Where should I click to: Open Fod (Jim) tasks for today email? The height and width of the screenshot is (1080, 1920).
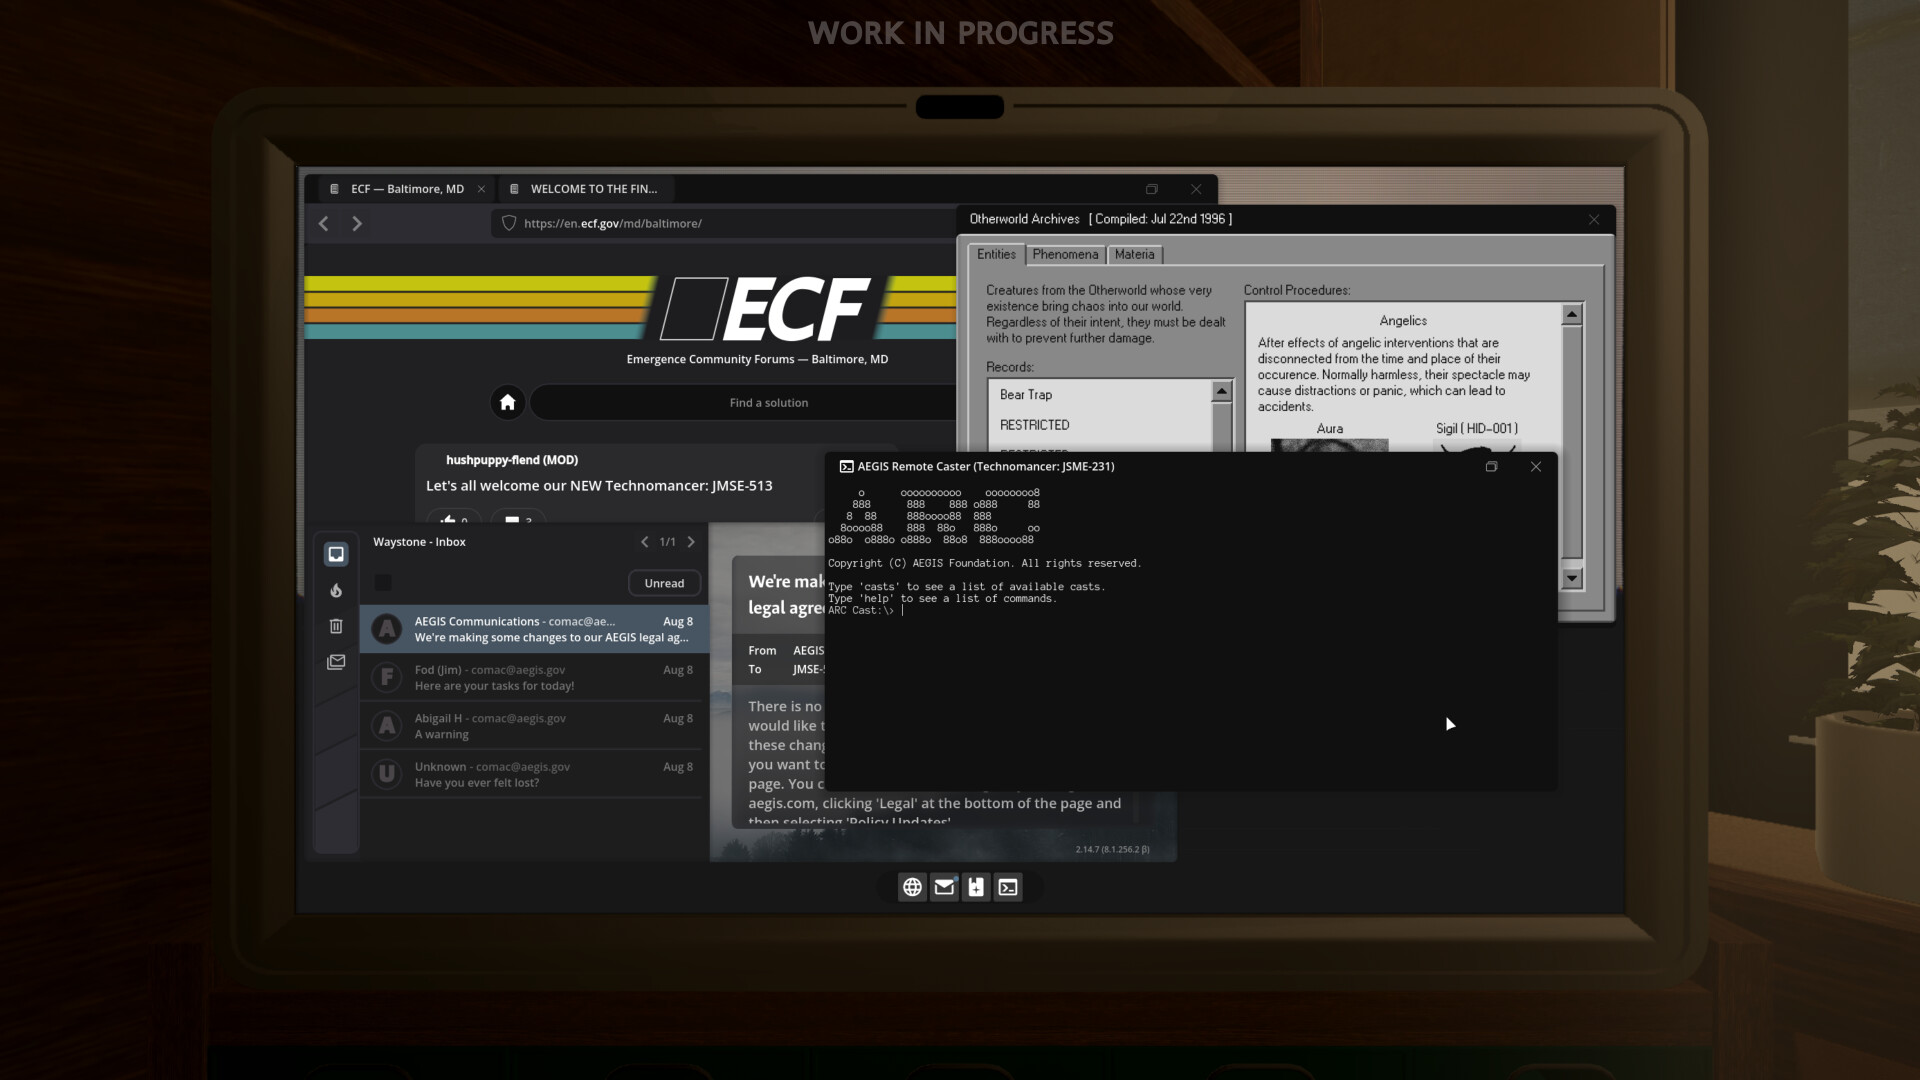click(x=534, y=678)
